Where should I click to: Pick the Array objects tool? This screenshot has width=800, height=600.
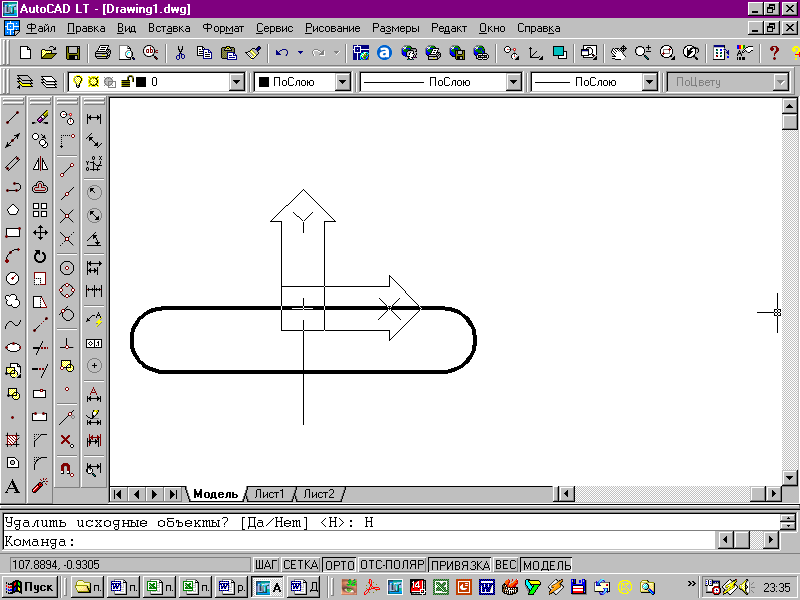(40, 210)
